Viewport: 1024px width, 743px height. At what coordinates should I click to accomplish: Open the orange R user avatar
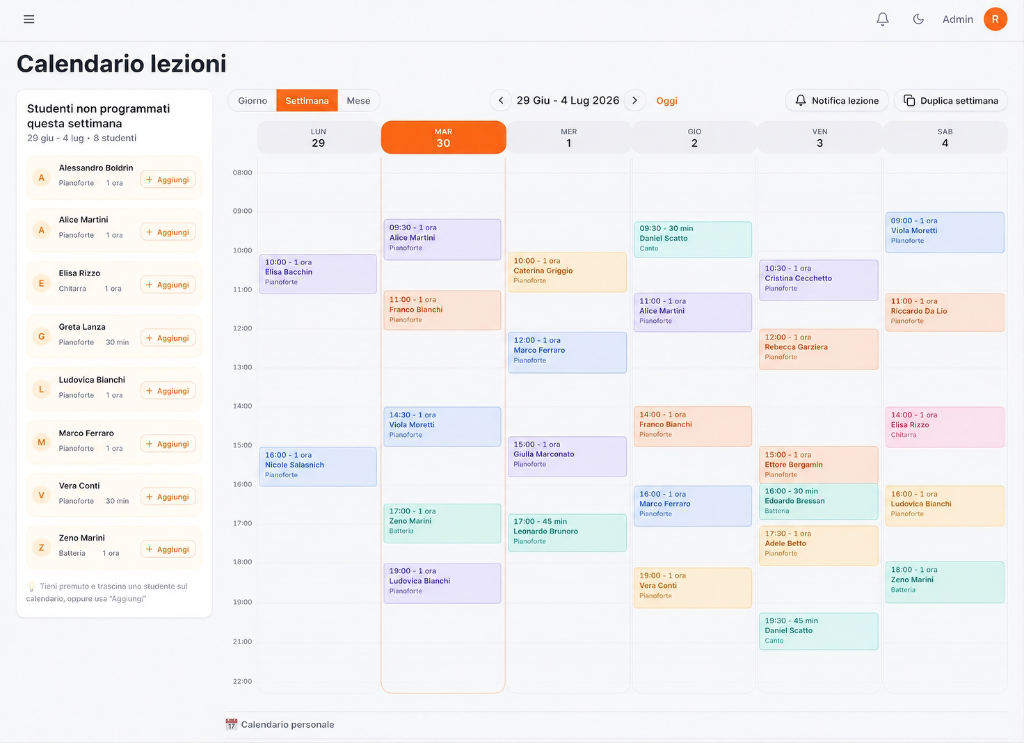click(x=995, y=19)
